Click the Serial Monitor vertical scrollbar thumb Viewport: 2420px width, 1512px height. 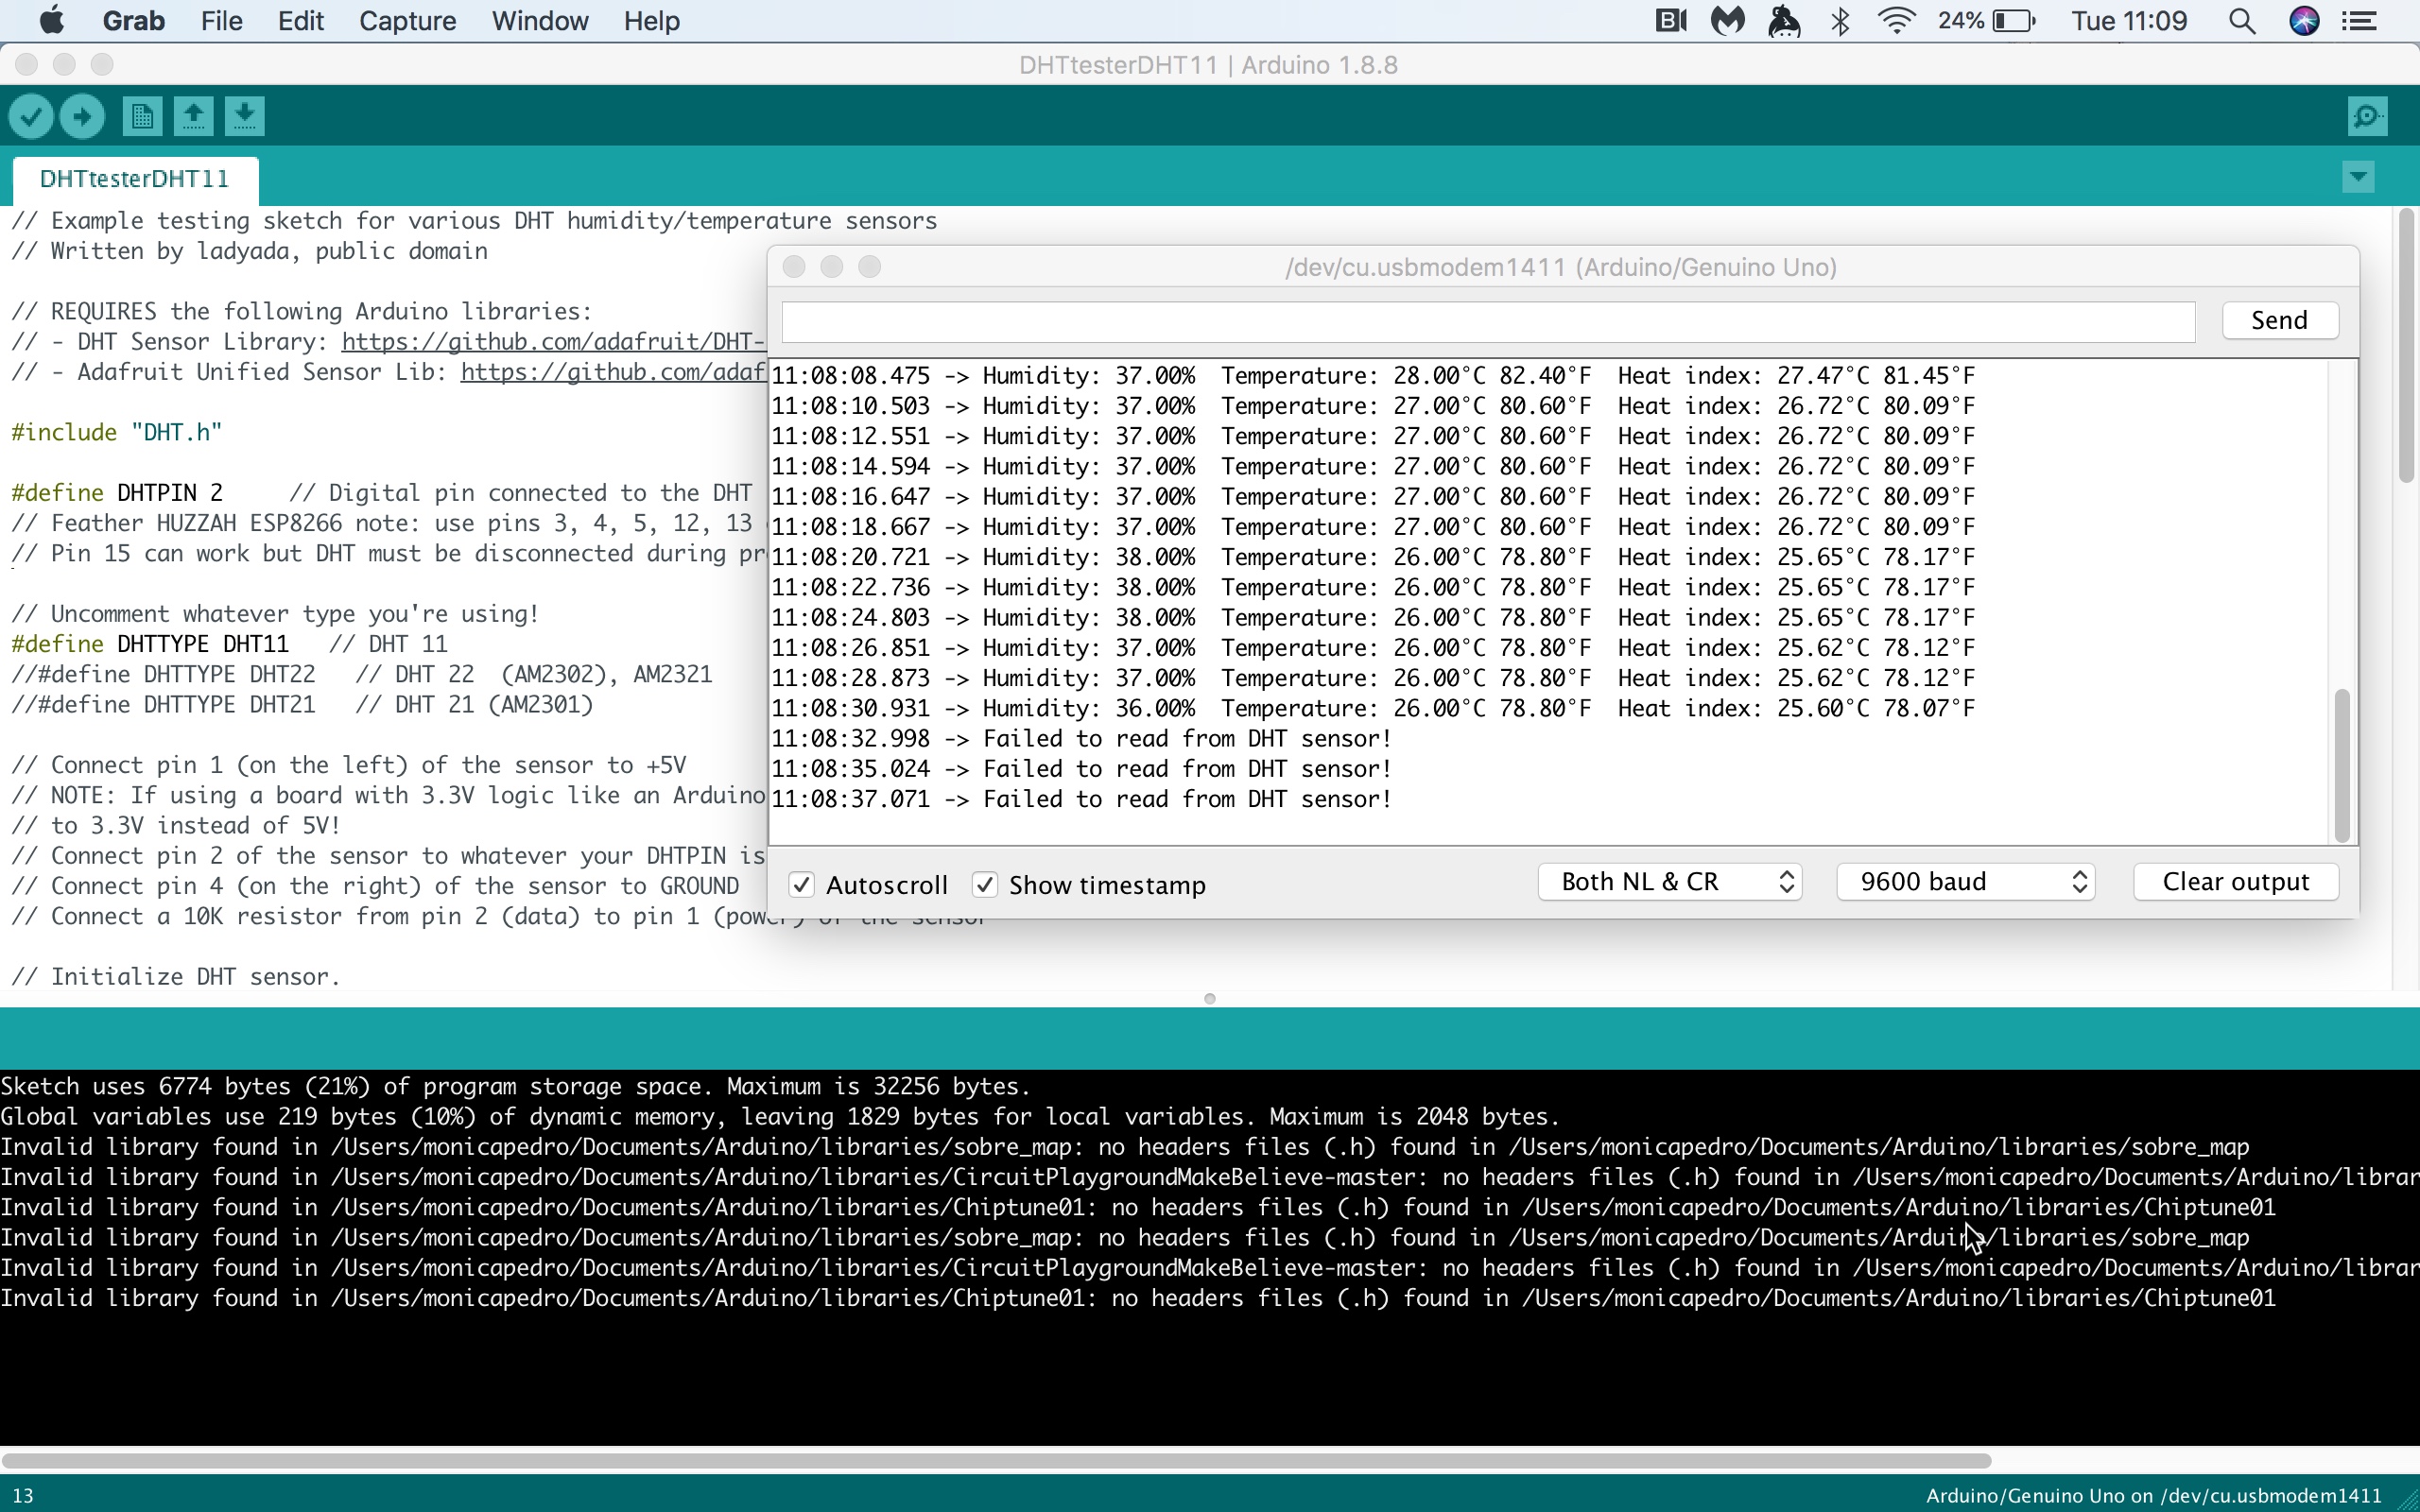[x=2342, y=765]
